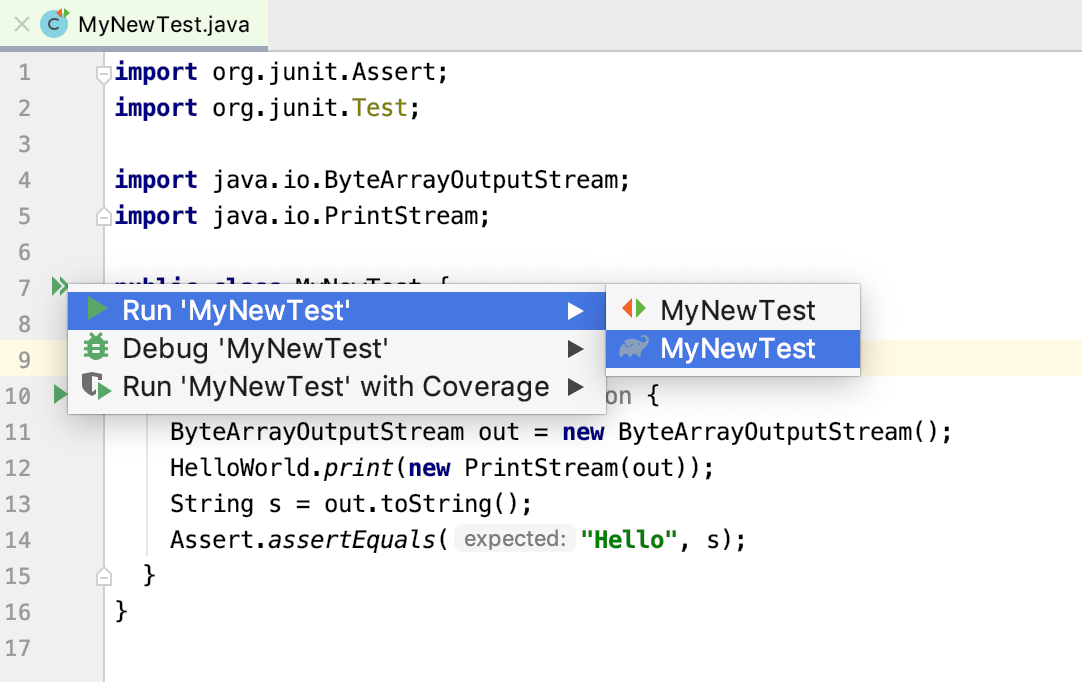The image size is (1082, 682).
Task: Click the "expected:" parameter hint on line 14
Action: pos(514,540)
